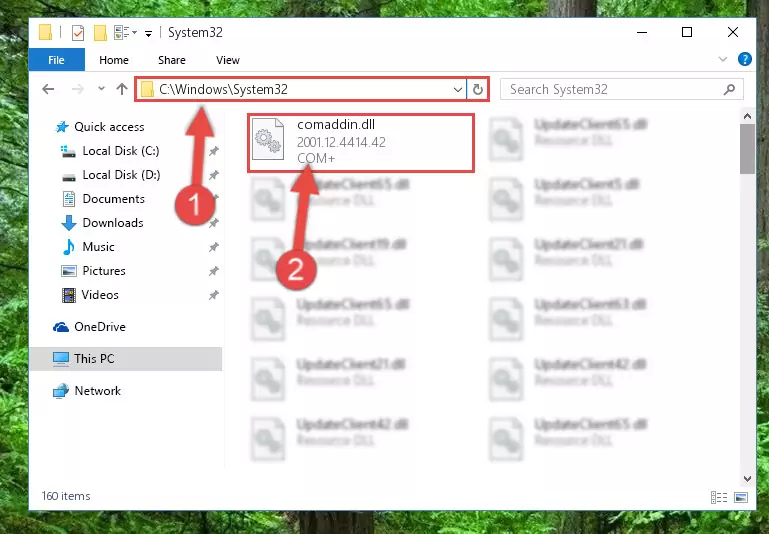Switch to Large icons view in status bar
769x534 pixels.
click(741, 497)
